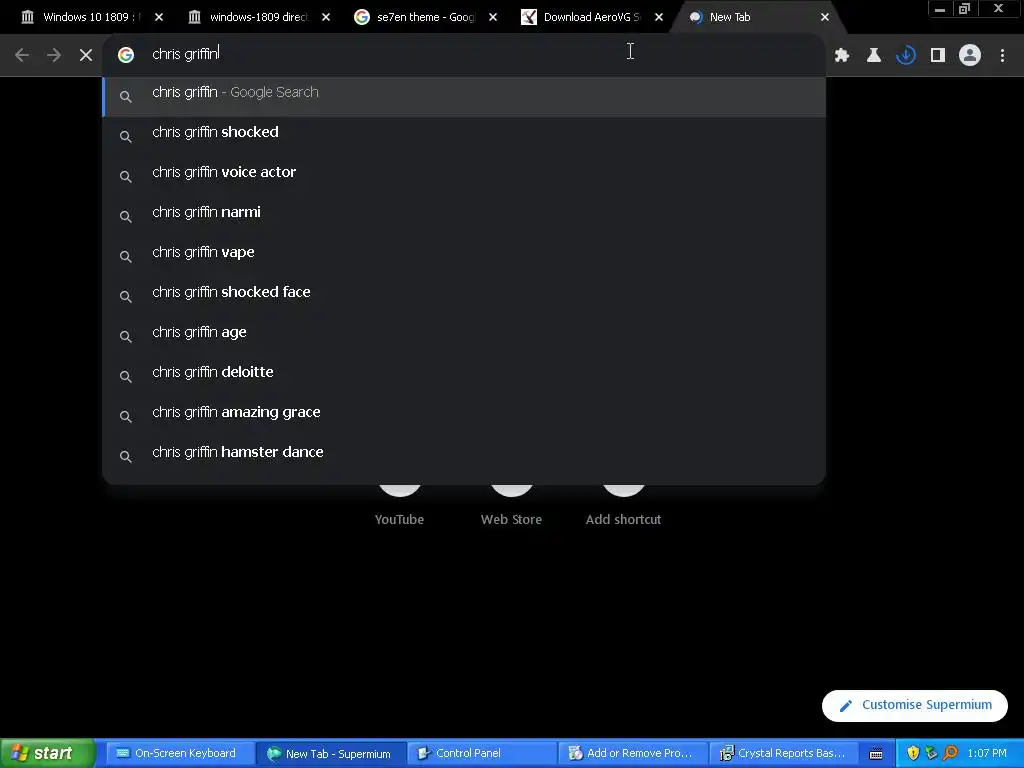The image size is (1024, 768).
Task: Open the YouTube shortcut
Action: [x=400, y=506]
